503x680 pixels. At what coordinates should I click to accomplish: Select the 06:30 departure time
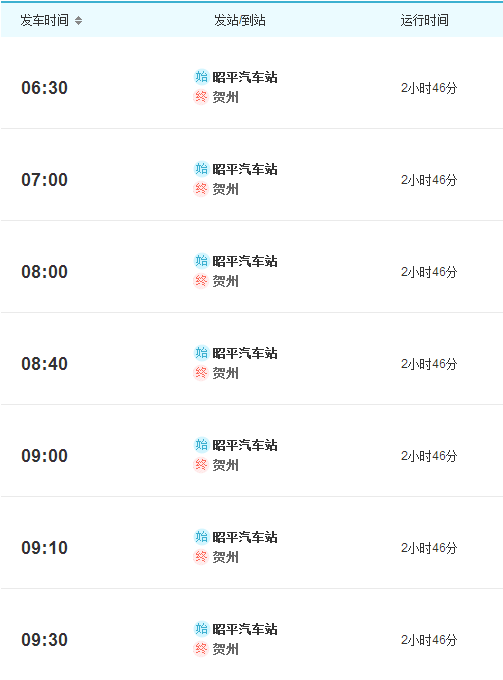pyautogui.click(x=45, y=88)
